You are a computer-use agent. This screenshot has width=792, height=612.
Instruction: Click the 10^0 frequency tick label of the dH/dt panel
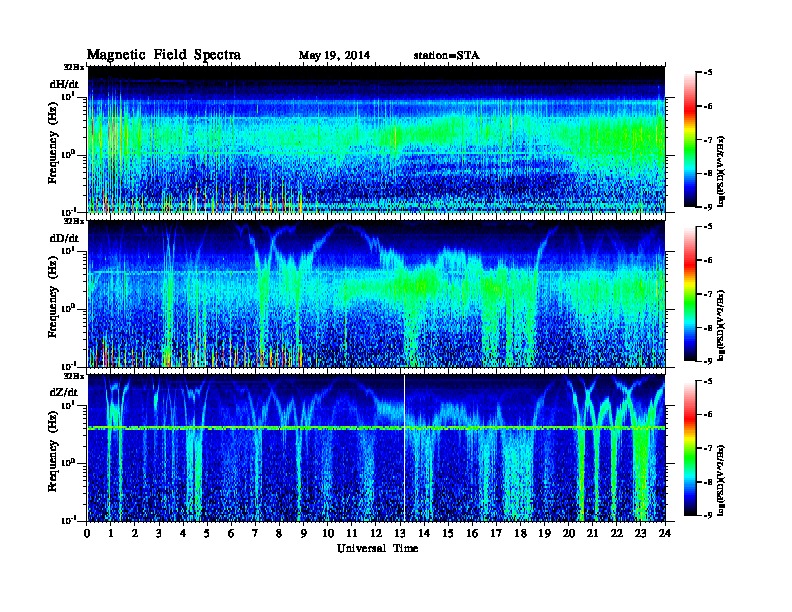68,154
